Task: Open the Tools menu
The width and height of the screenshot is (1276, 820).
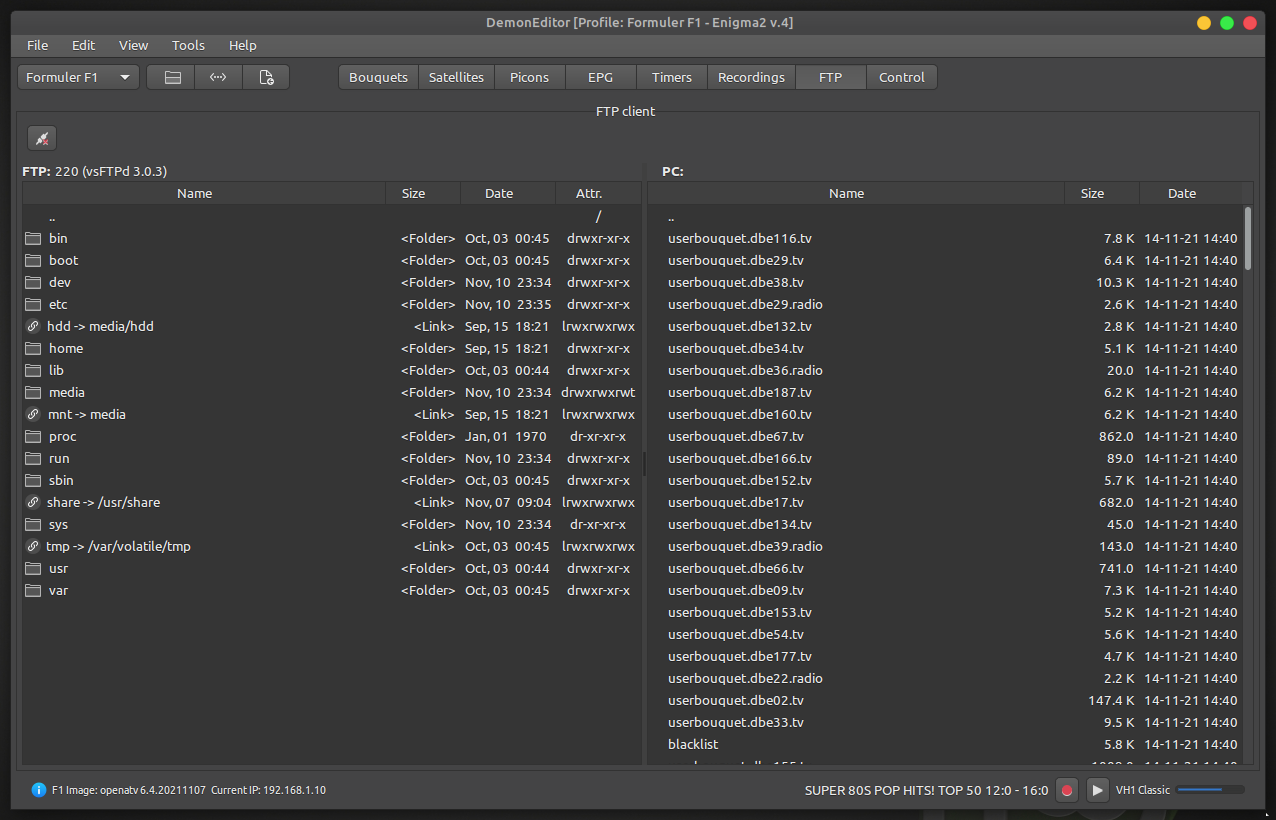Action: pyautogui.click(x=188, y=45)
